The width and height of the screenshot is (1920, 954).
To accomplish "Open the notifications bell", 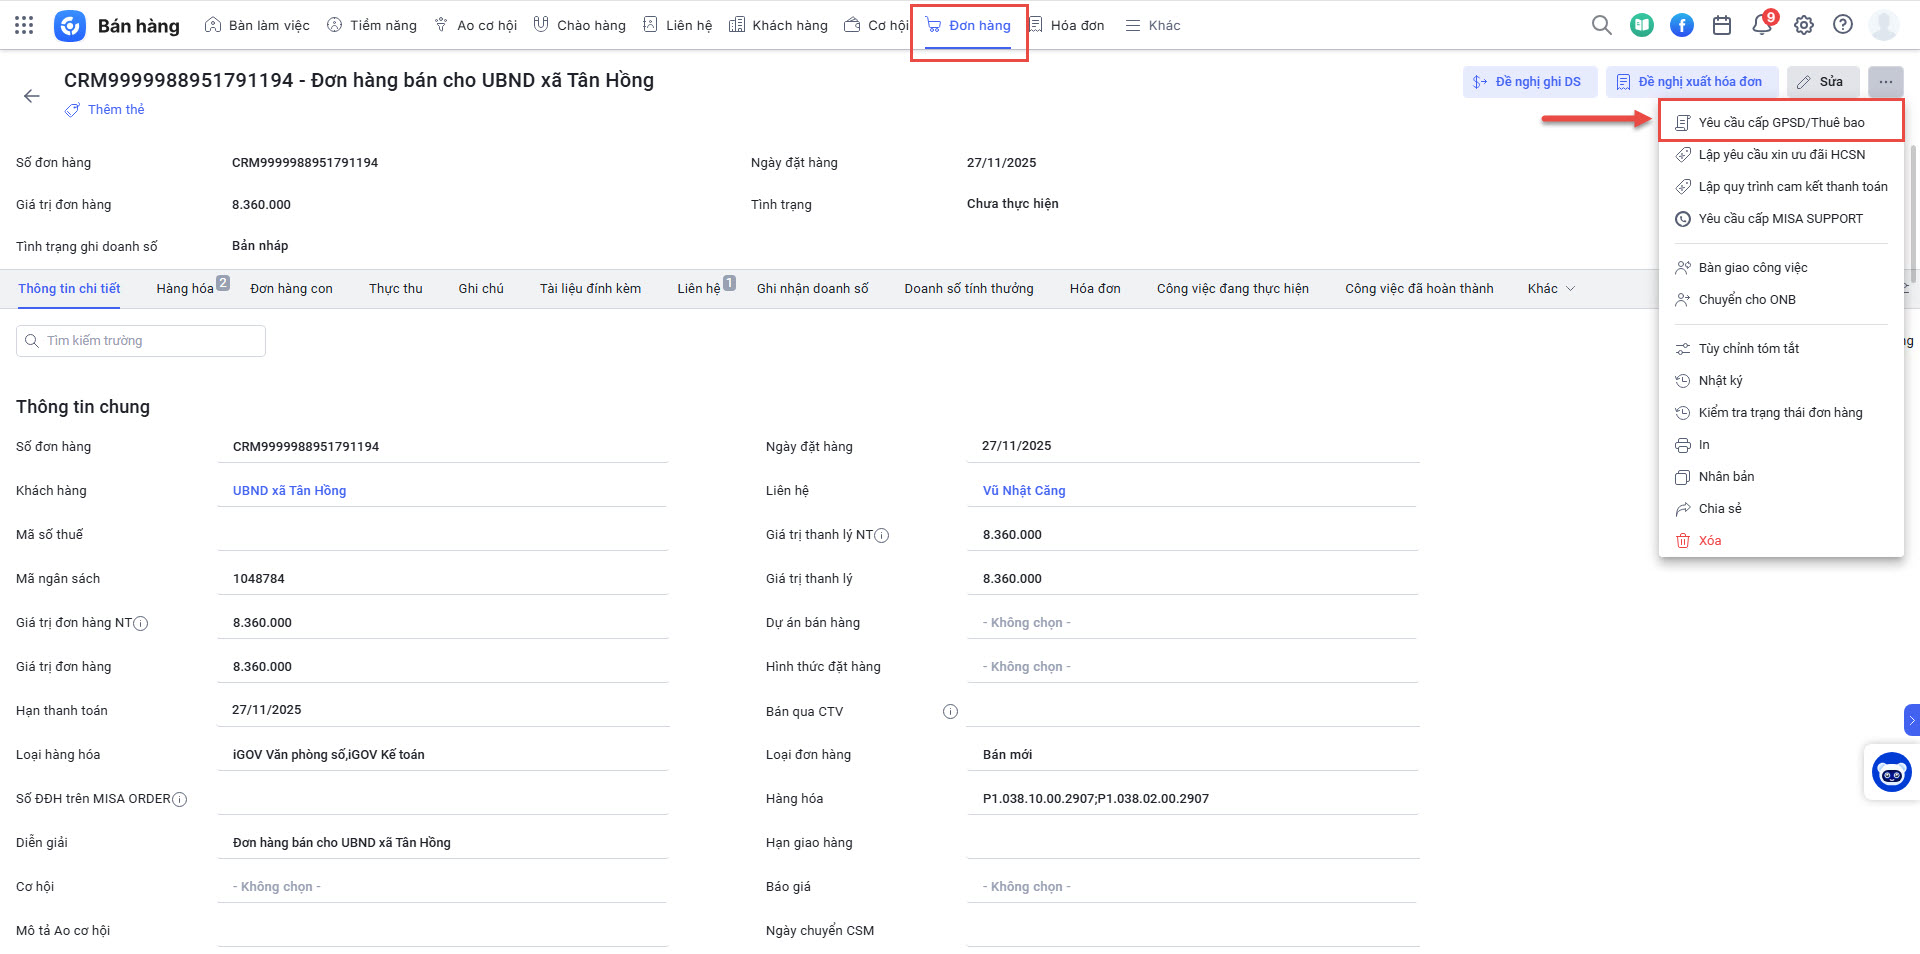I will point(1762,25).
